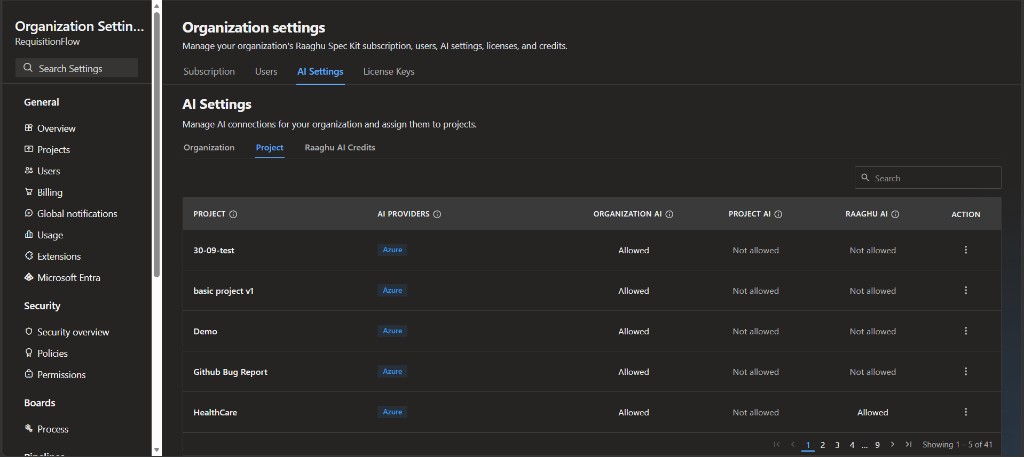Go to previous page arrow
Image resolution: width=1024 pixels, height=457 pixels.
click(x=793, y=445)
